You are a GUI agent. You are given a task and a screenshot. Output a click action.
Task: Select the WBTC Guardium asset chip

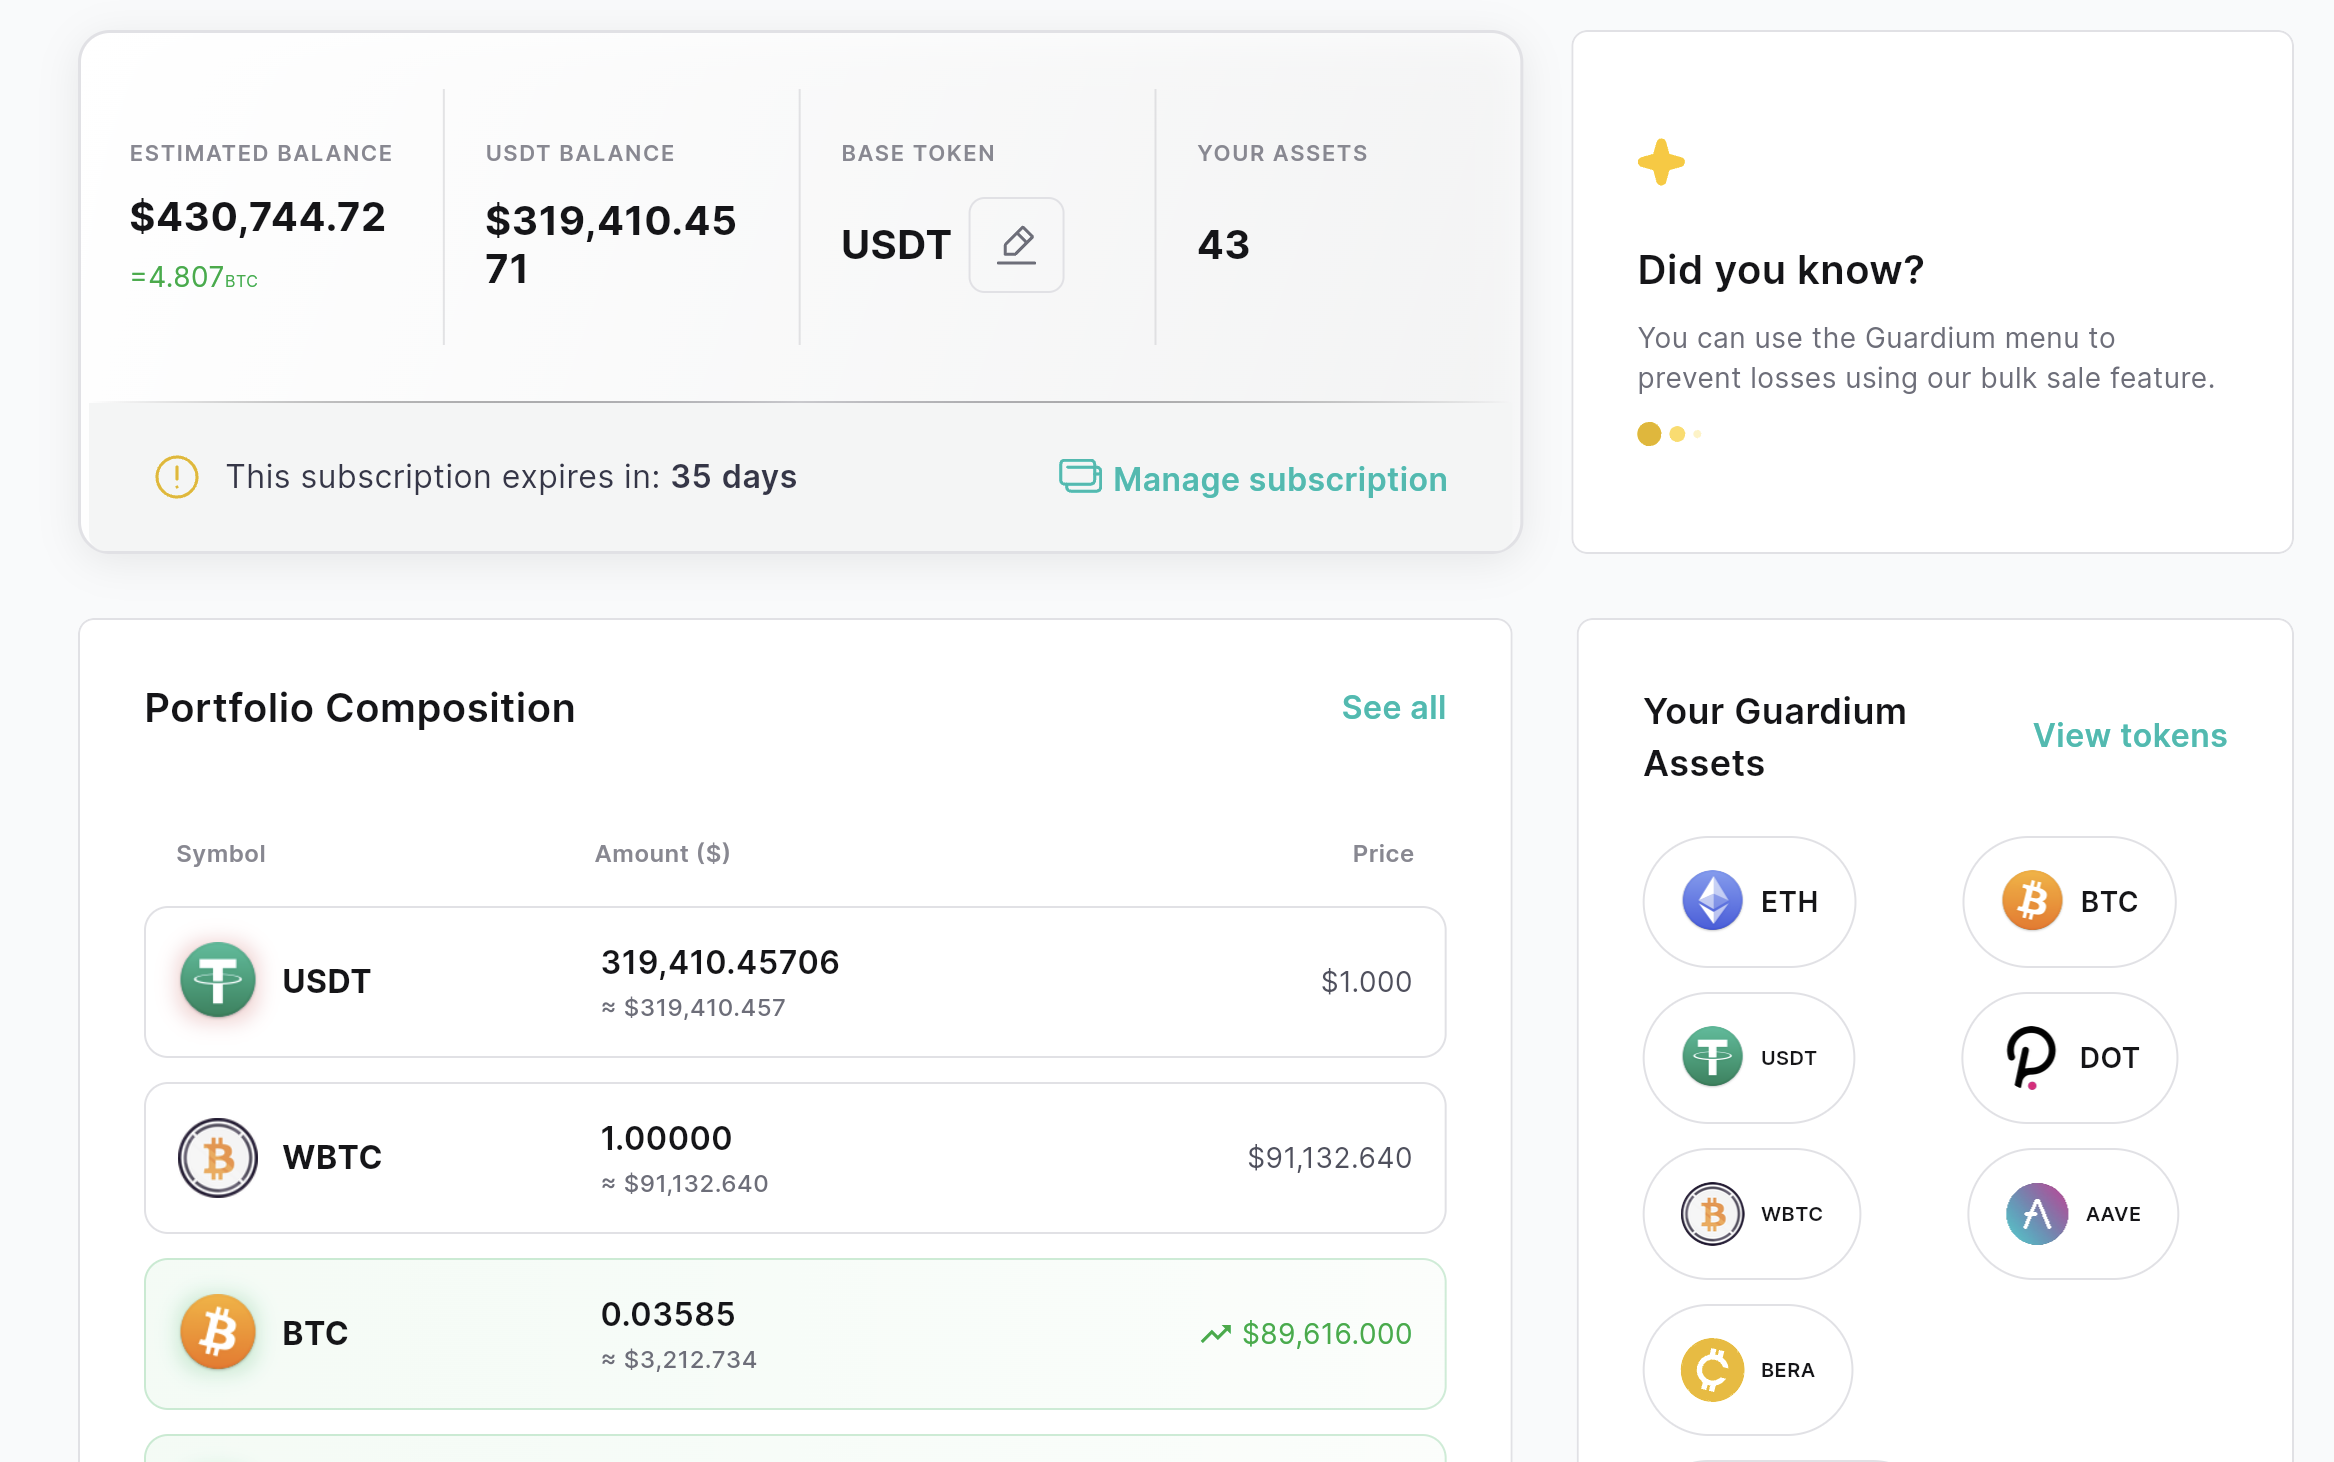click(x=1751, y=1214)
